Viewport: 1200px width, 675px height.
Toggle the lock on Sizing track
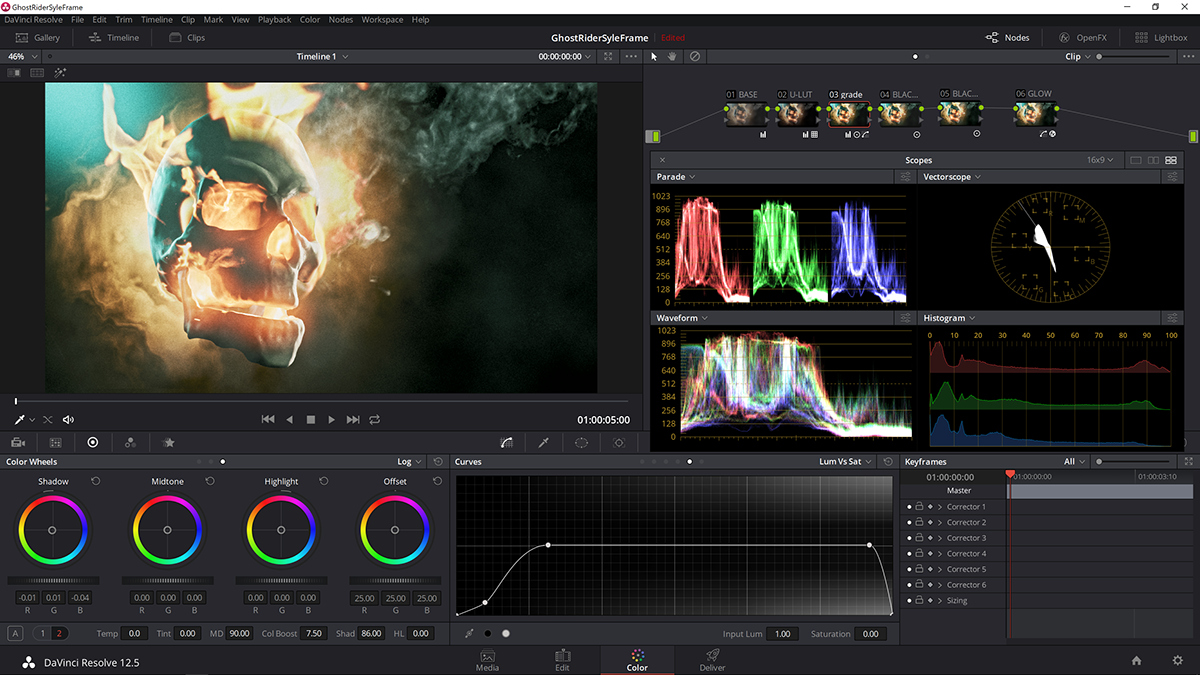click(919, 600)
